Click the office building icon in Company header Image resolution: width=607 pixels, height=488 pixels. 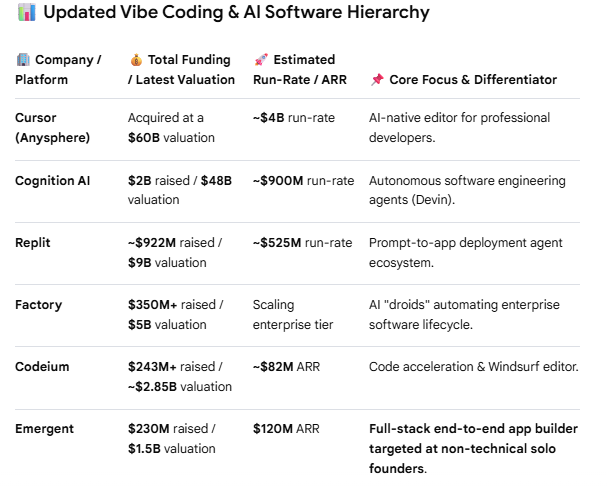(x=23, y=60)
